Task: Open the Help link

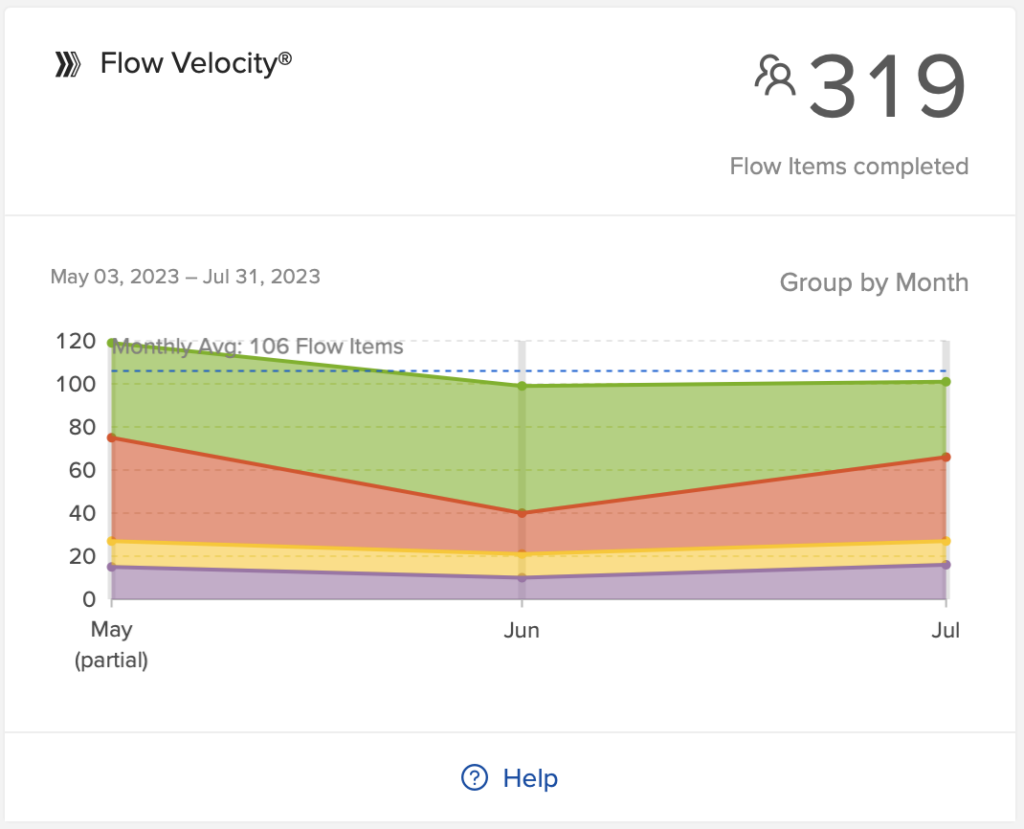Action: click(530, 778)
